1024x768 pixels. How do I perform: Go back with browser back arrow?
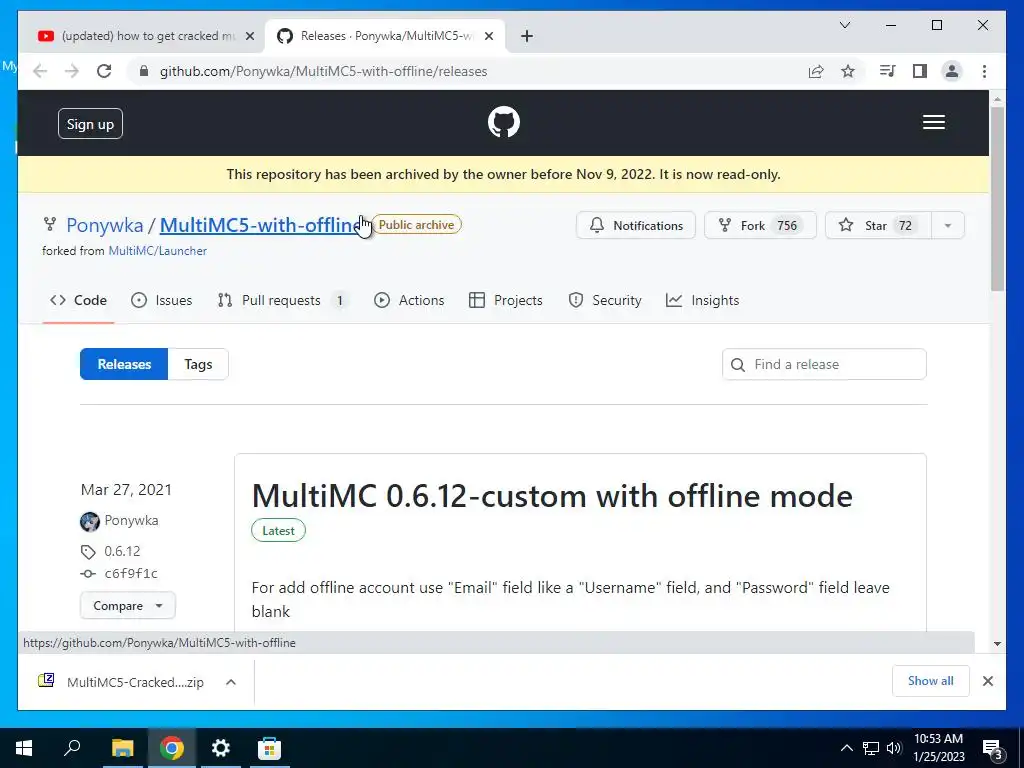click(x=40, y=71)
